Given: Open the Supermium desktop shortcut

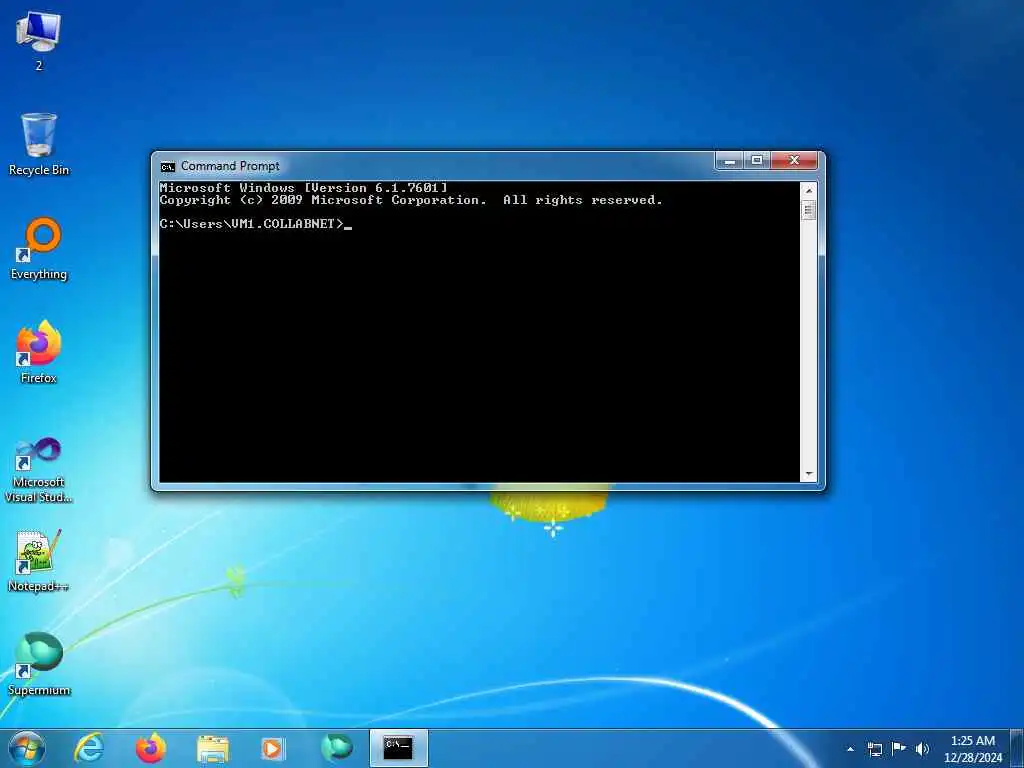Looking at the screenshot, I should coord(39,664).
